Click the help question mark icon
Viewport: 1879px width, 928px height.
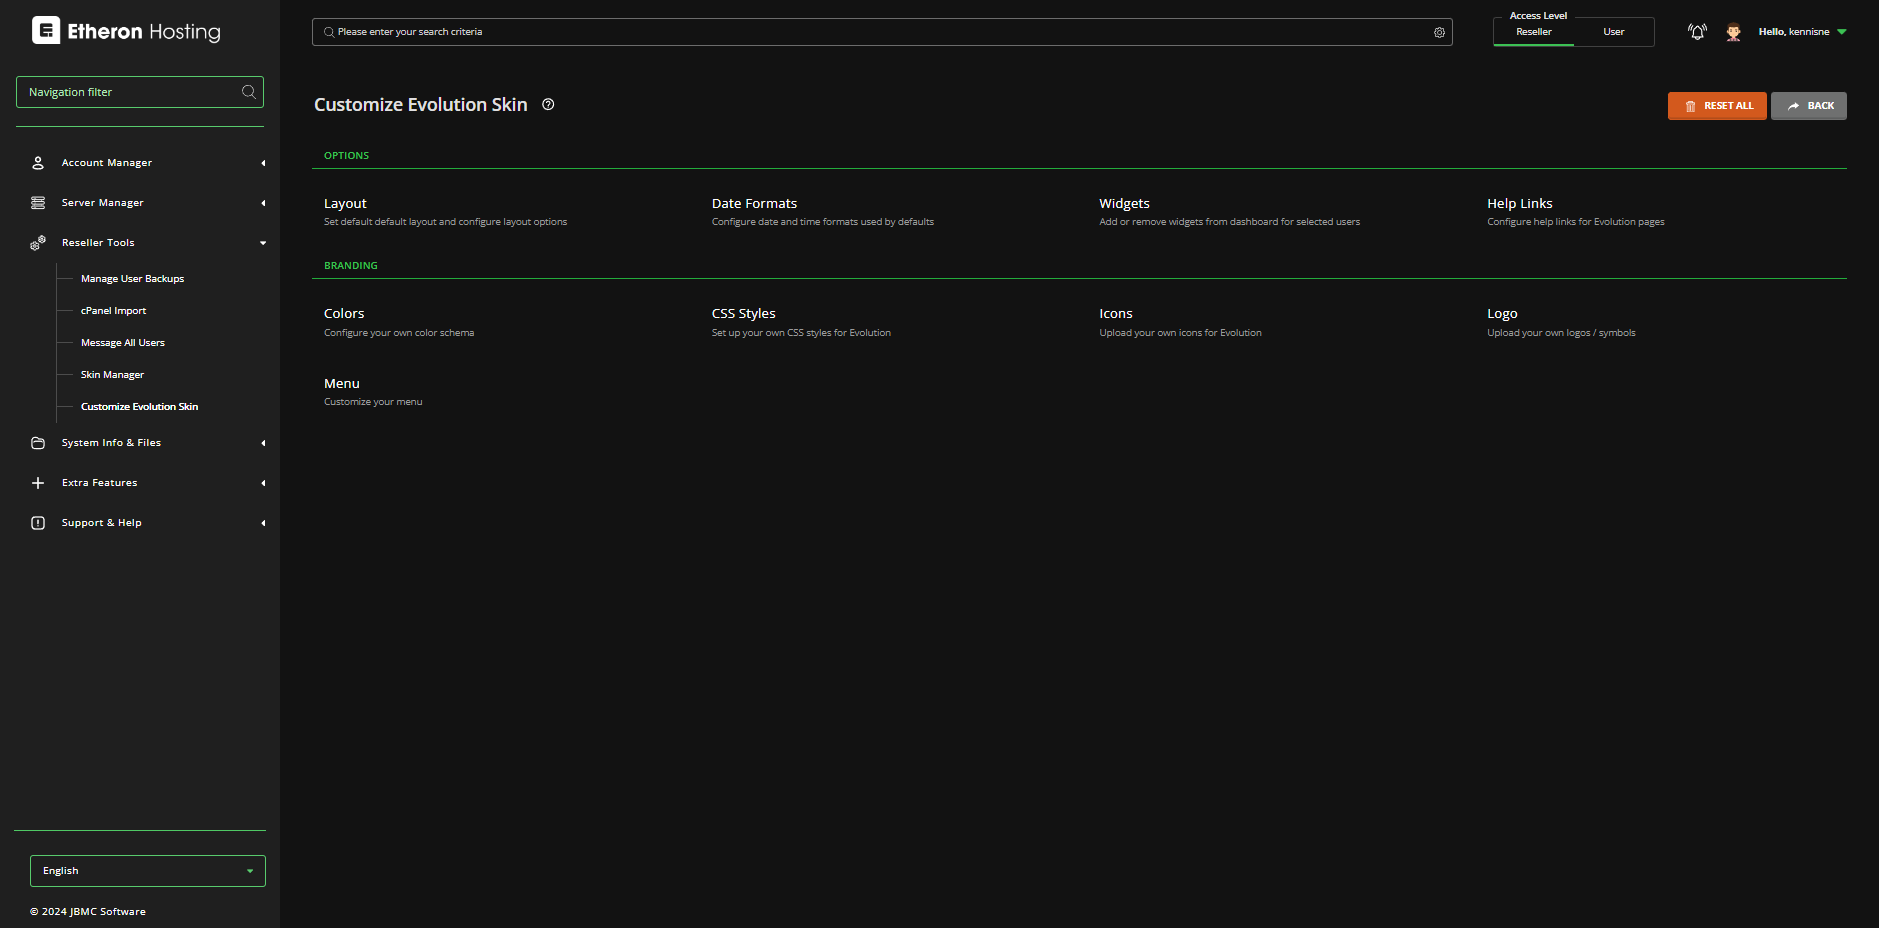click(548, 105)
